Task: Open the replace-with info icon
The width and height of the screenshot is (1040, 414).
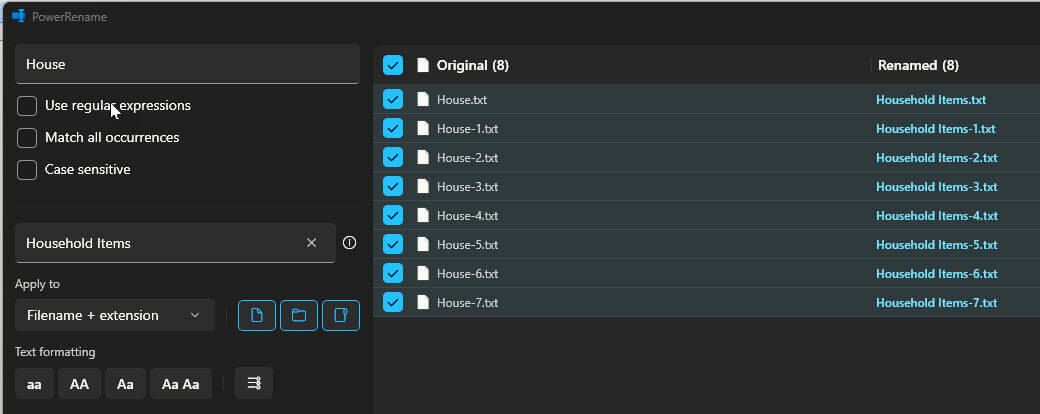Action: [350, 243]
